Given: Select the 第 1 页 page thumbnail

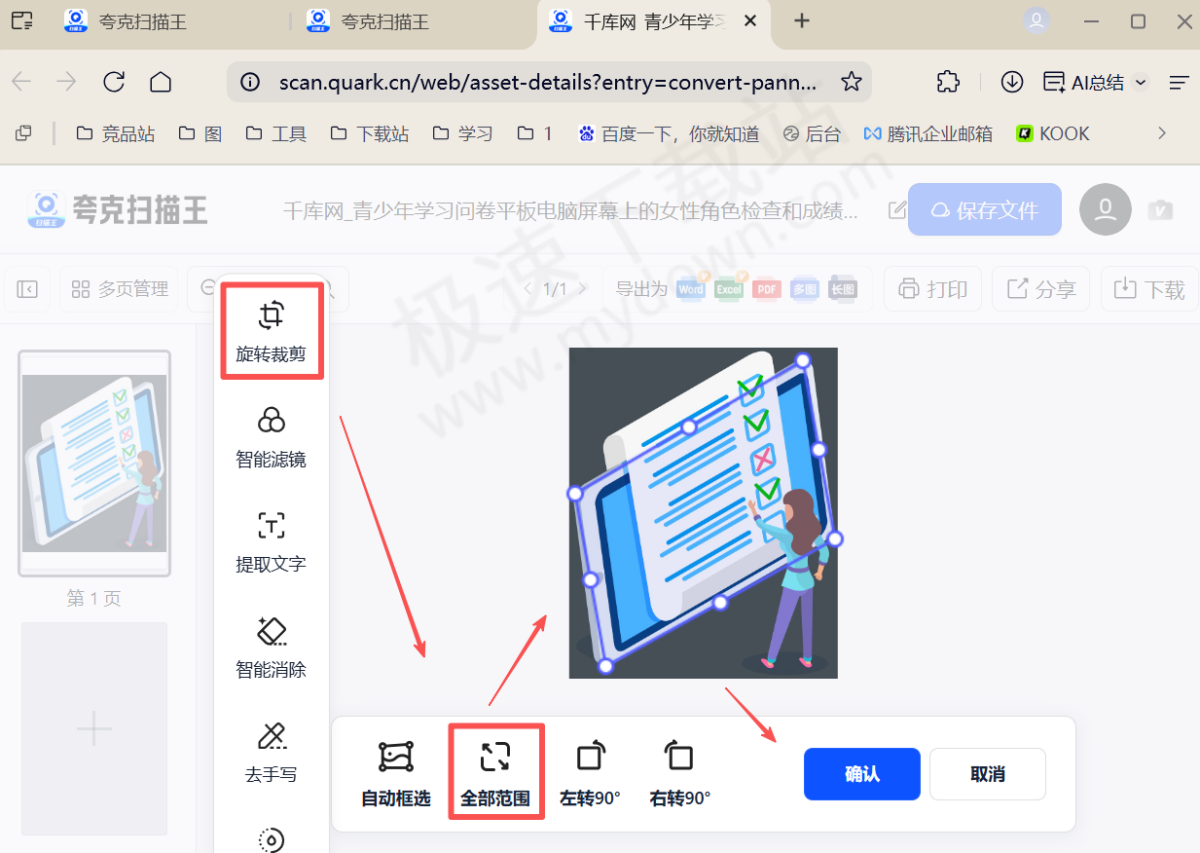Looking at the screenshot, I should [x=94, y=463].
